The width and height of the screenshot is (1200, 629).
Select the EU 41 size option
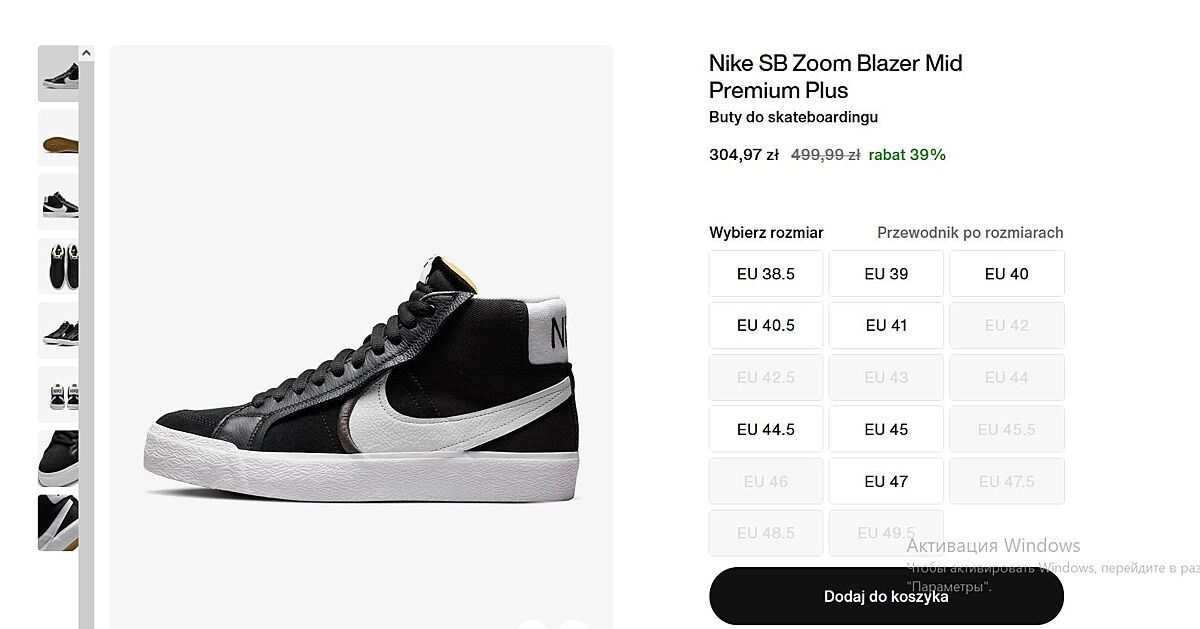[886, 325]
